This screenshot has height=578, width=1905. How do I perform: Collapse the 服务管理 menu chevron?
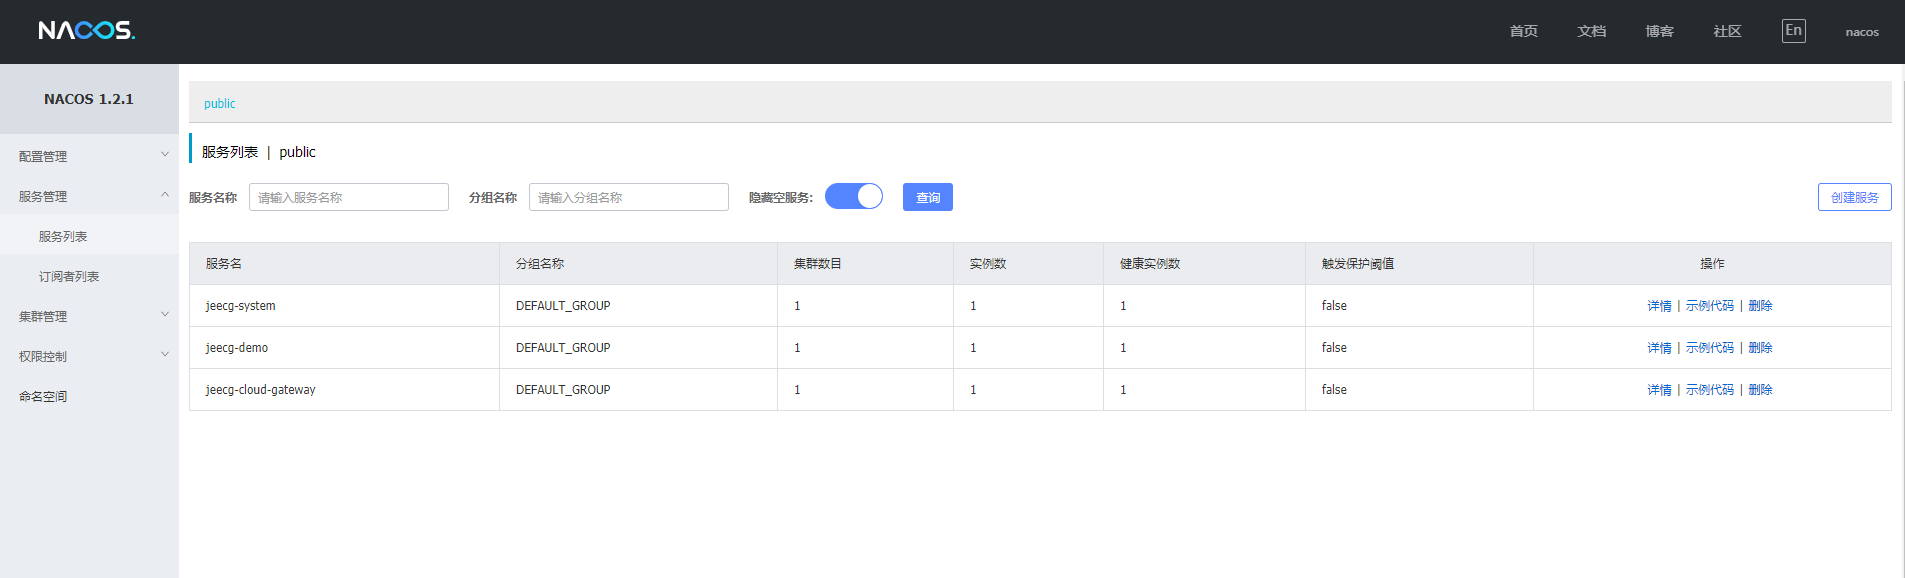[165, 195]
